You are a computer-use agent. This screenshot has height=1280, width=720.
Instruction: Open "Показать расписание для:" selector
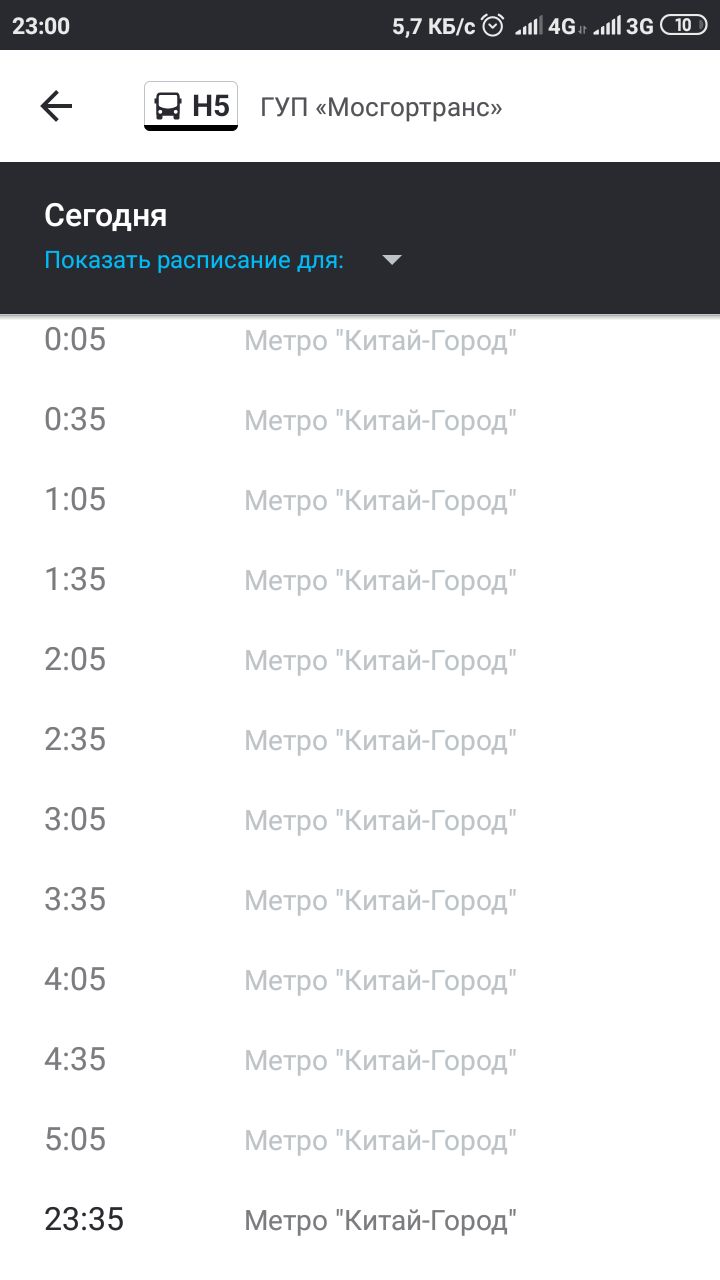point(194,261)
